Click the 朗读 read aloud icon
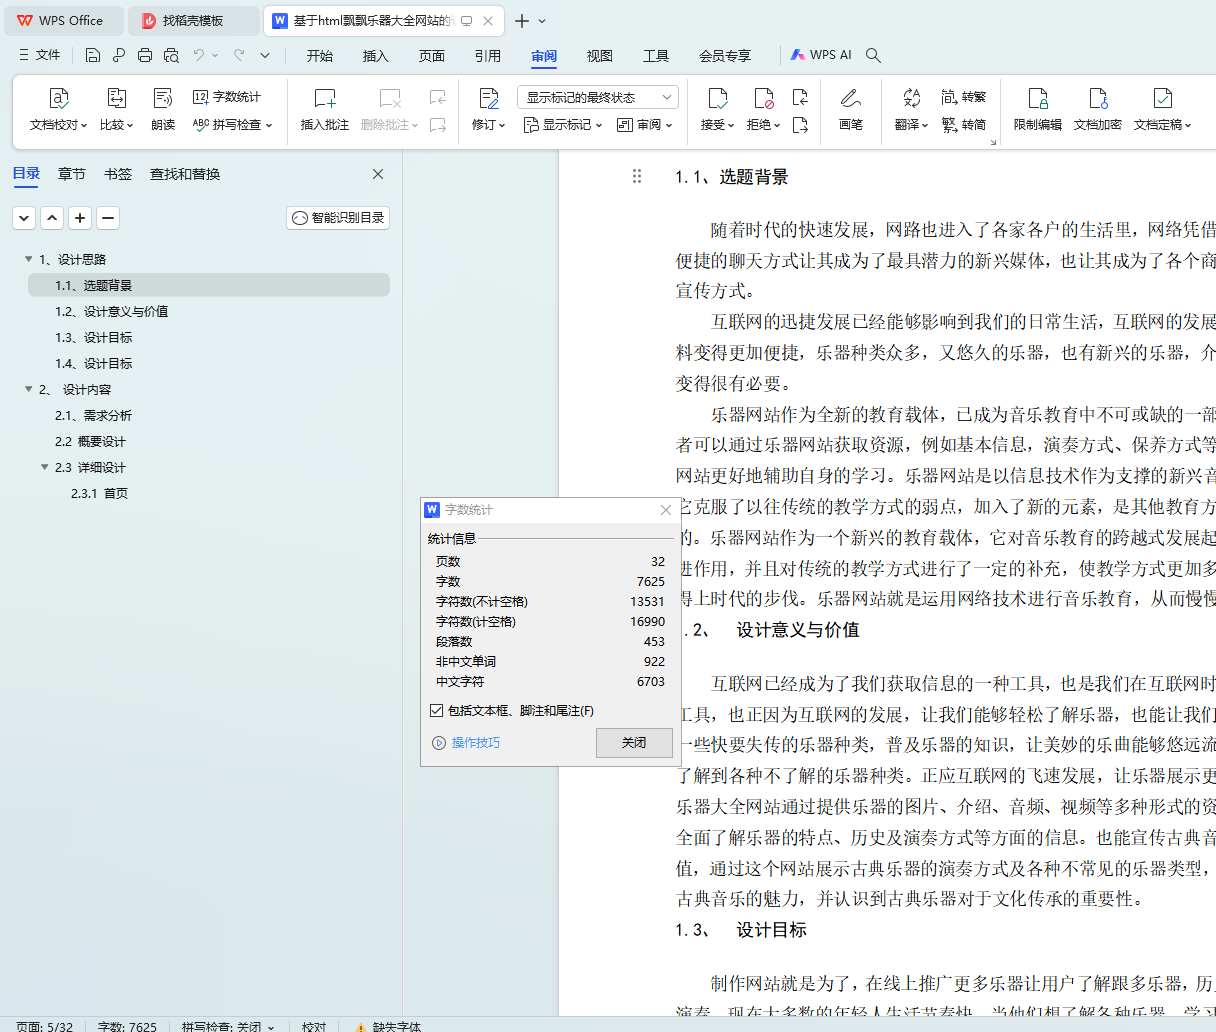Viewport: 1216px width, 1032px height. pos(163,98)
